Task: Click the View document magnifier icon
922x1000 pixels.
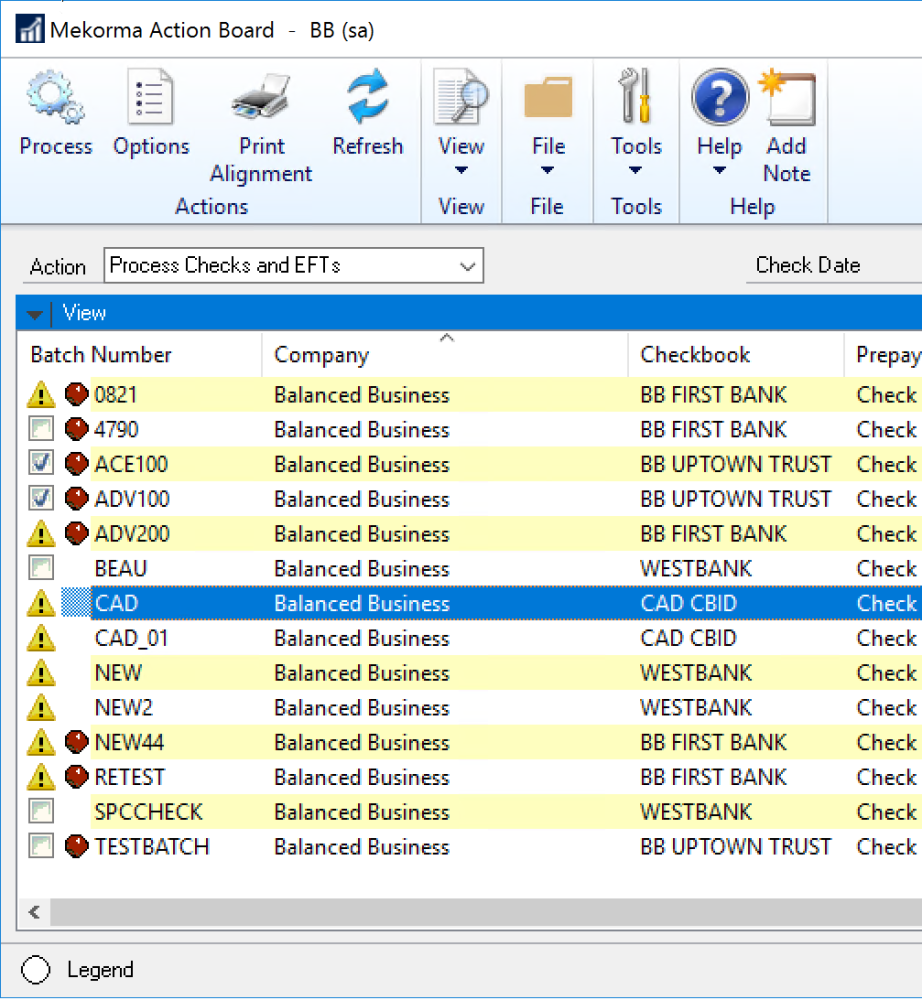Action: point(461,96)
